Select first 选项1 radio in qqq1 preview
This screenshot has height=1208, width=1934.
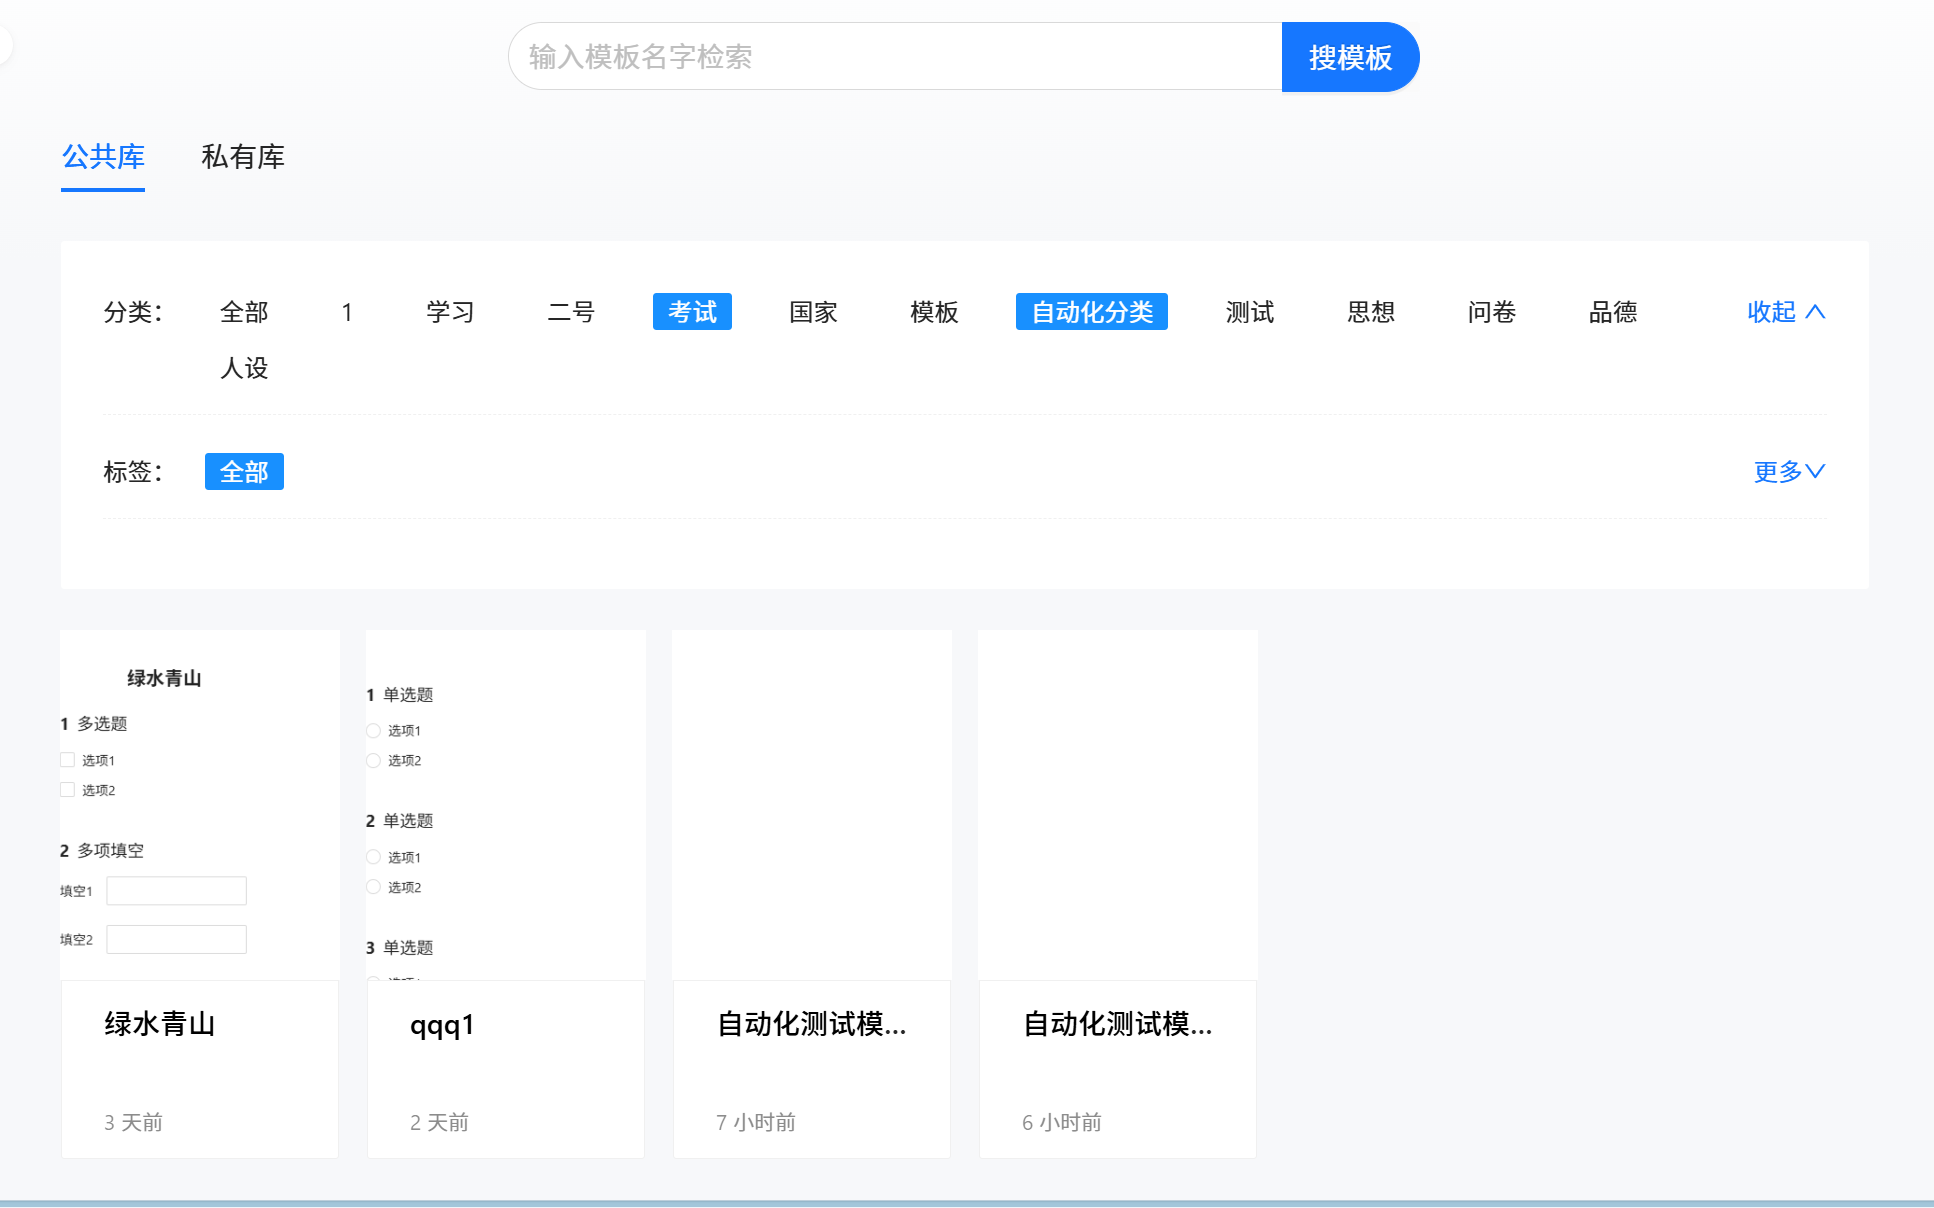pyautogui.click(x=373, y=731)
